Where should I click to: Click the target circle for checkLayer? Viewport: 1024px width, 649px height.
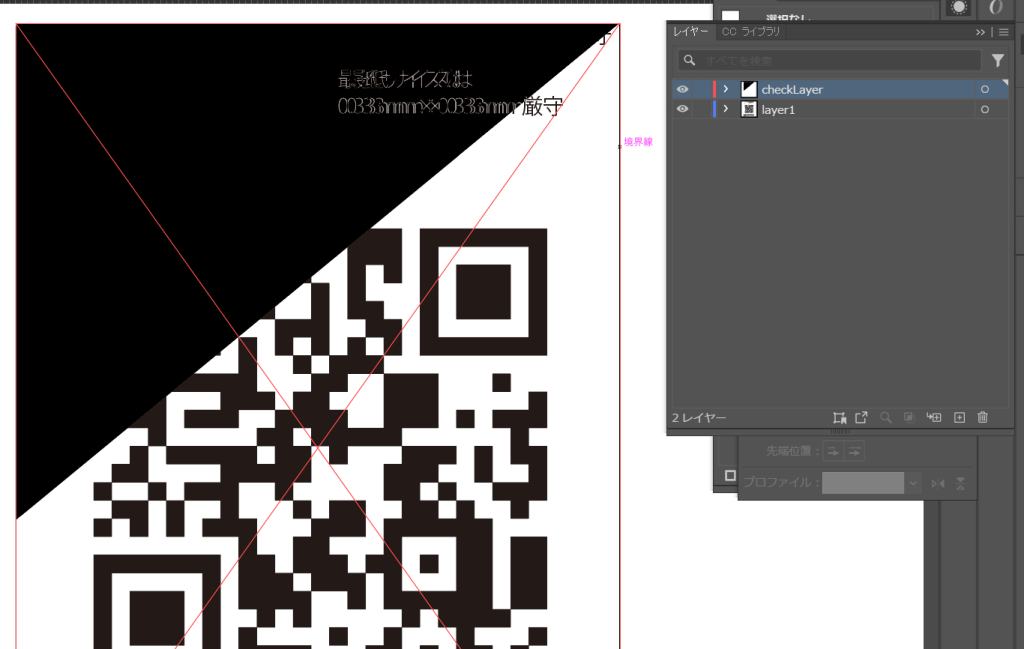(985, 89)
